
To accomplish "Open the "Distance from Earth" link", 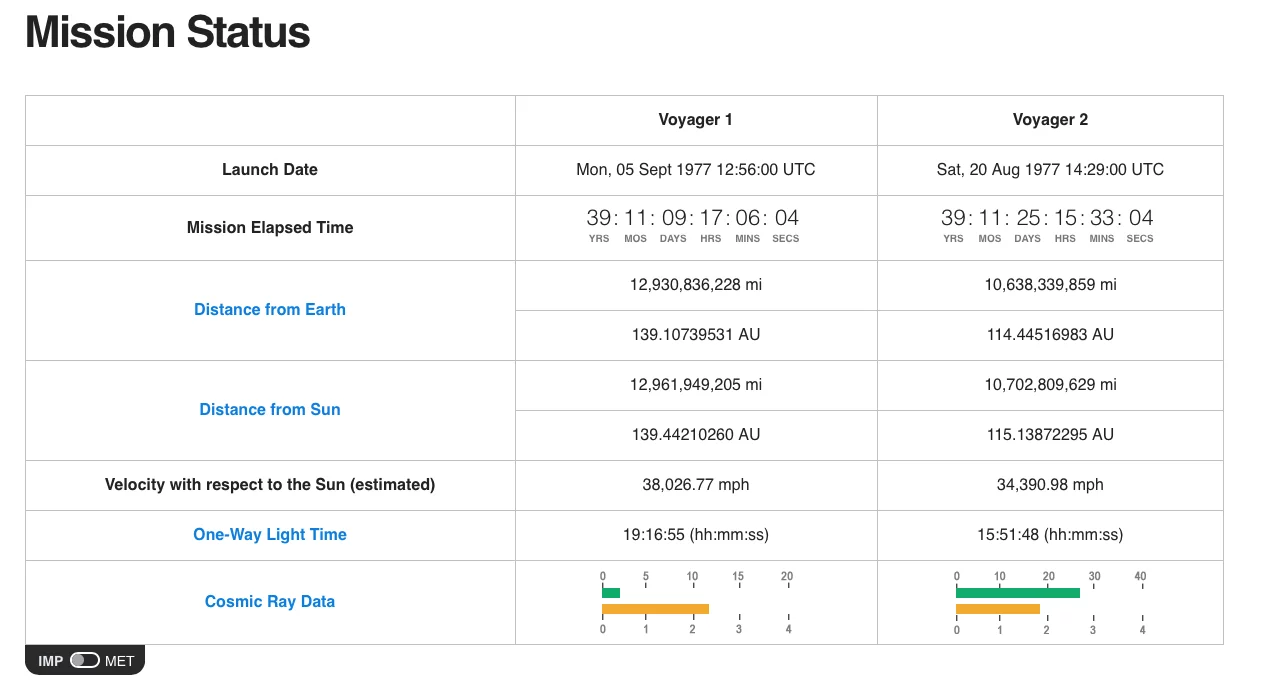I will point(270,310).
